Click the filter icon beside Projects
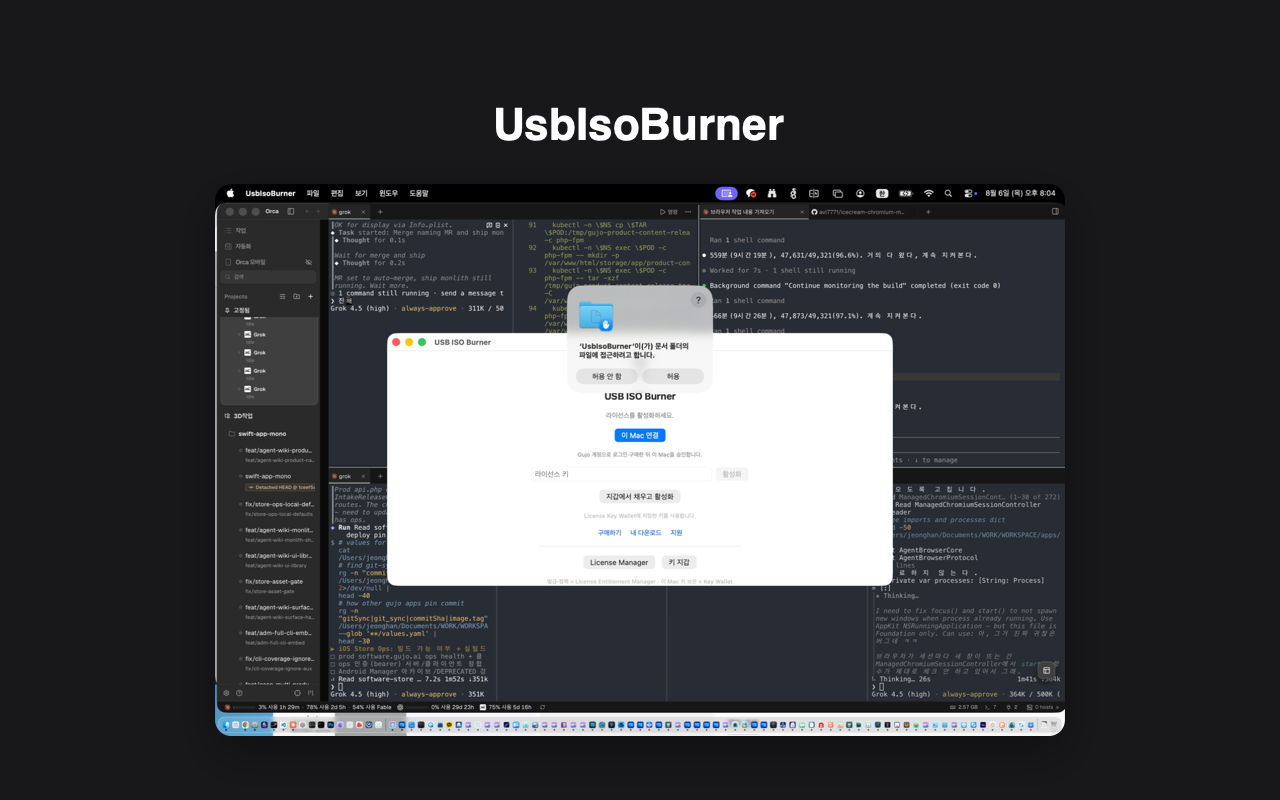Viewport: 1280px width, 800px height. 282,296
